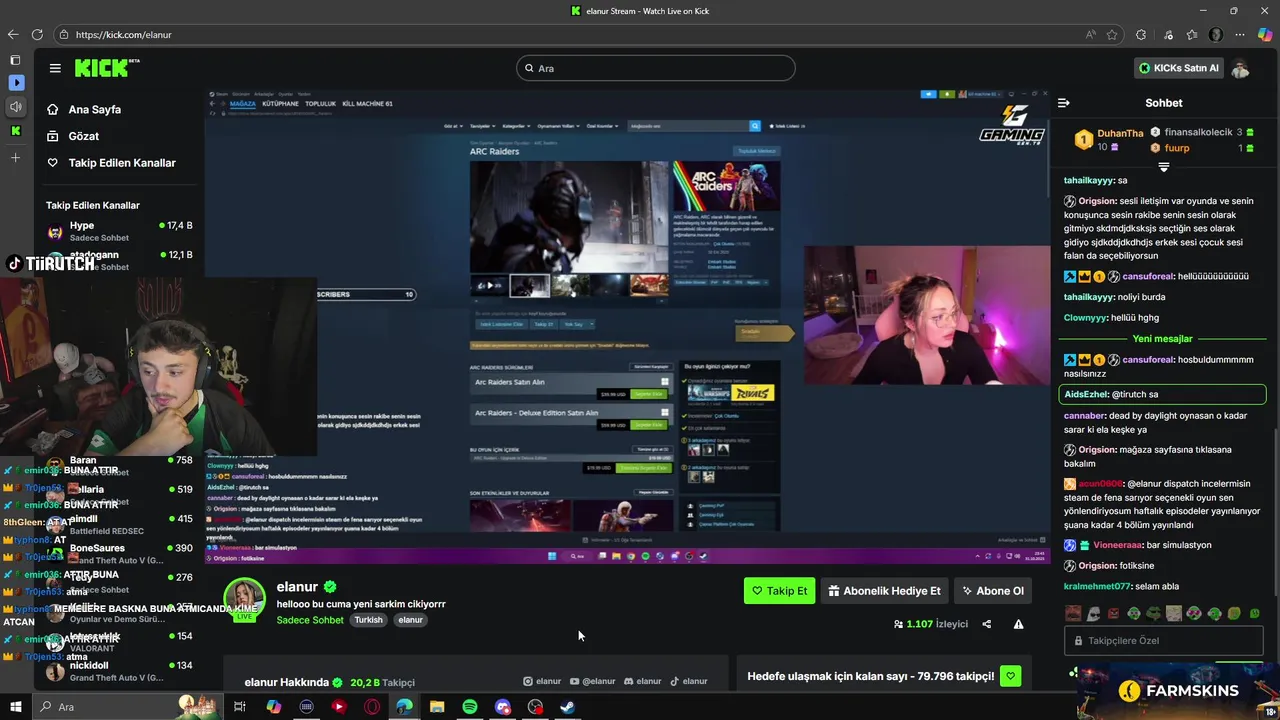
Task: Report the stream with warning icon
Action: click(1018, 624)
